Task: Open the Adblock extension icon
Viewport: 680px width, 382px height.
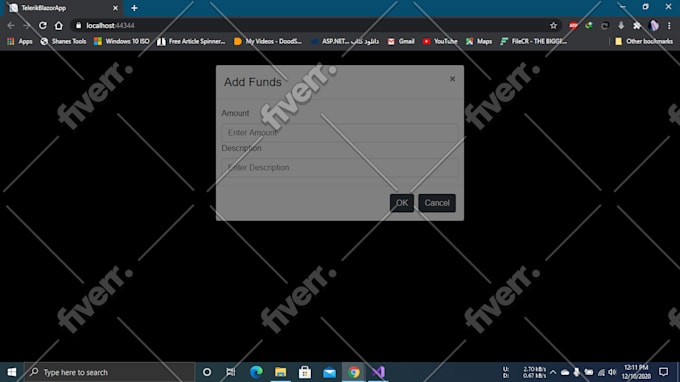Action: (x=573, y=26)
